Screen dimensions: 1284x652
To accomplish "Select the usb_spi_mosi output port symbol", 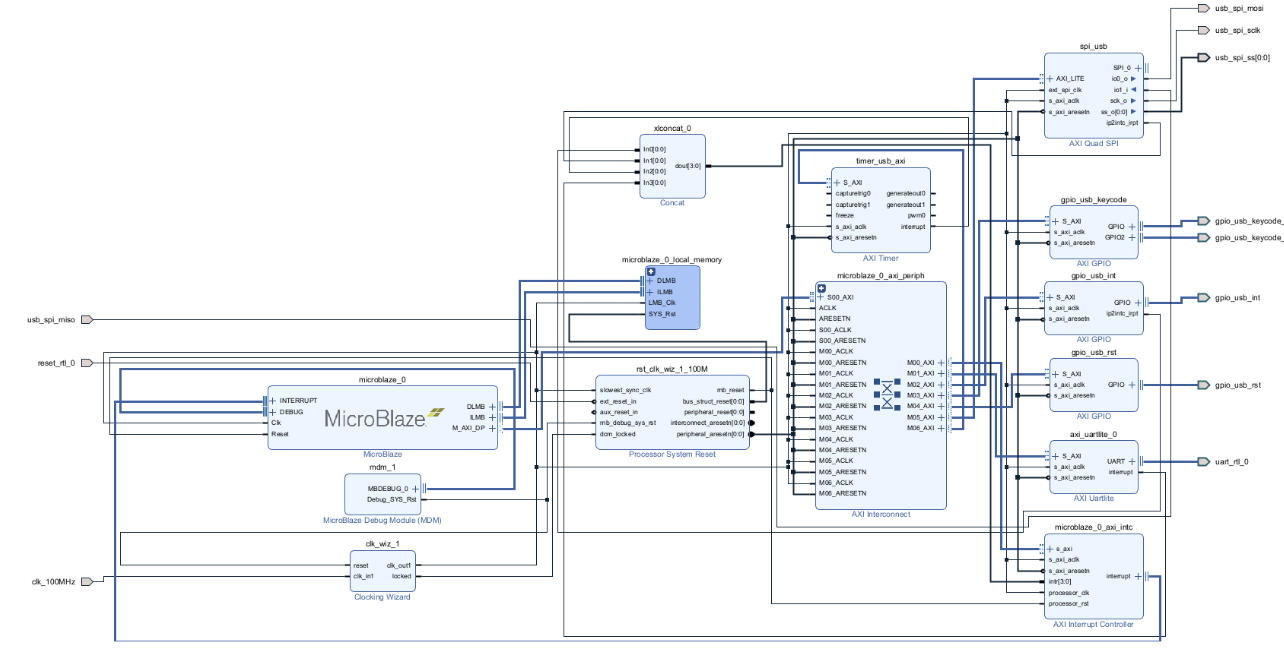I will (x=1204, y=8).
